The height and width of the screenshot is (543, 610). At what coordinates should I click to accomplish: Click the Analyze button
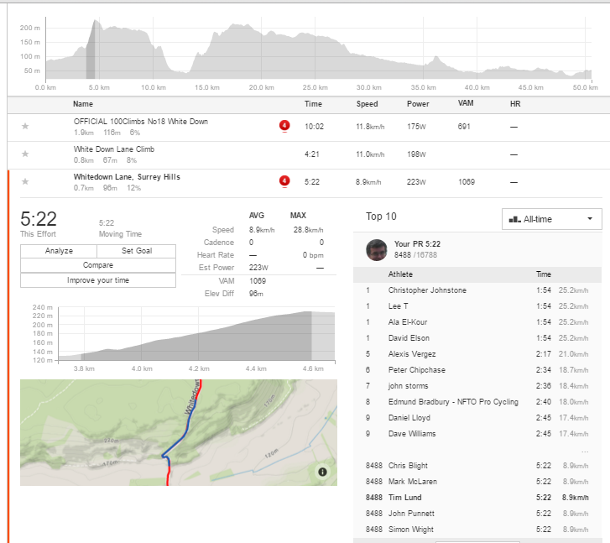[59, 251]
